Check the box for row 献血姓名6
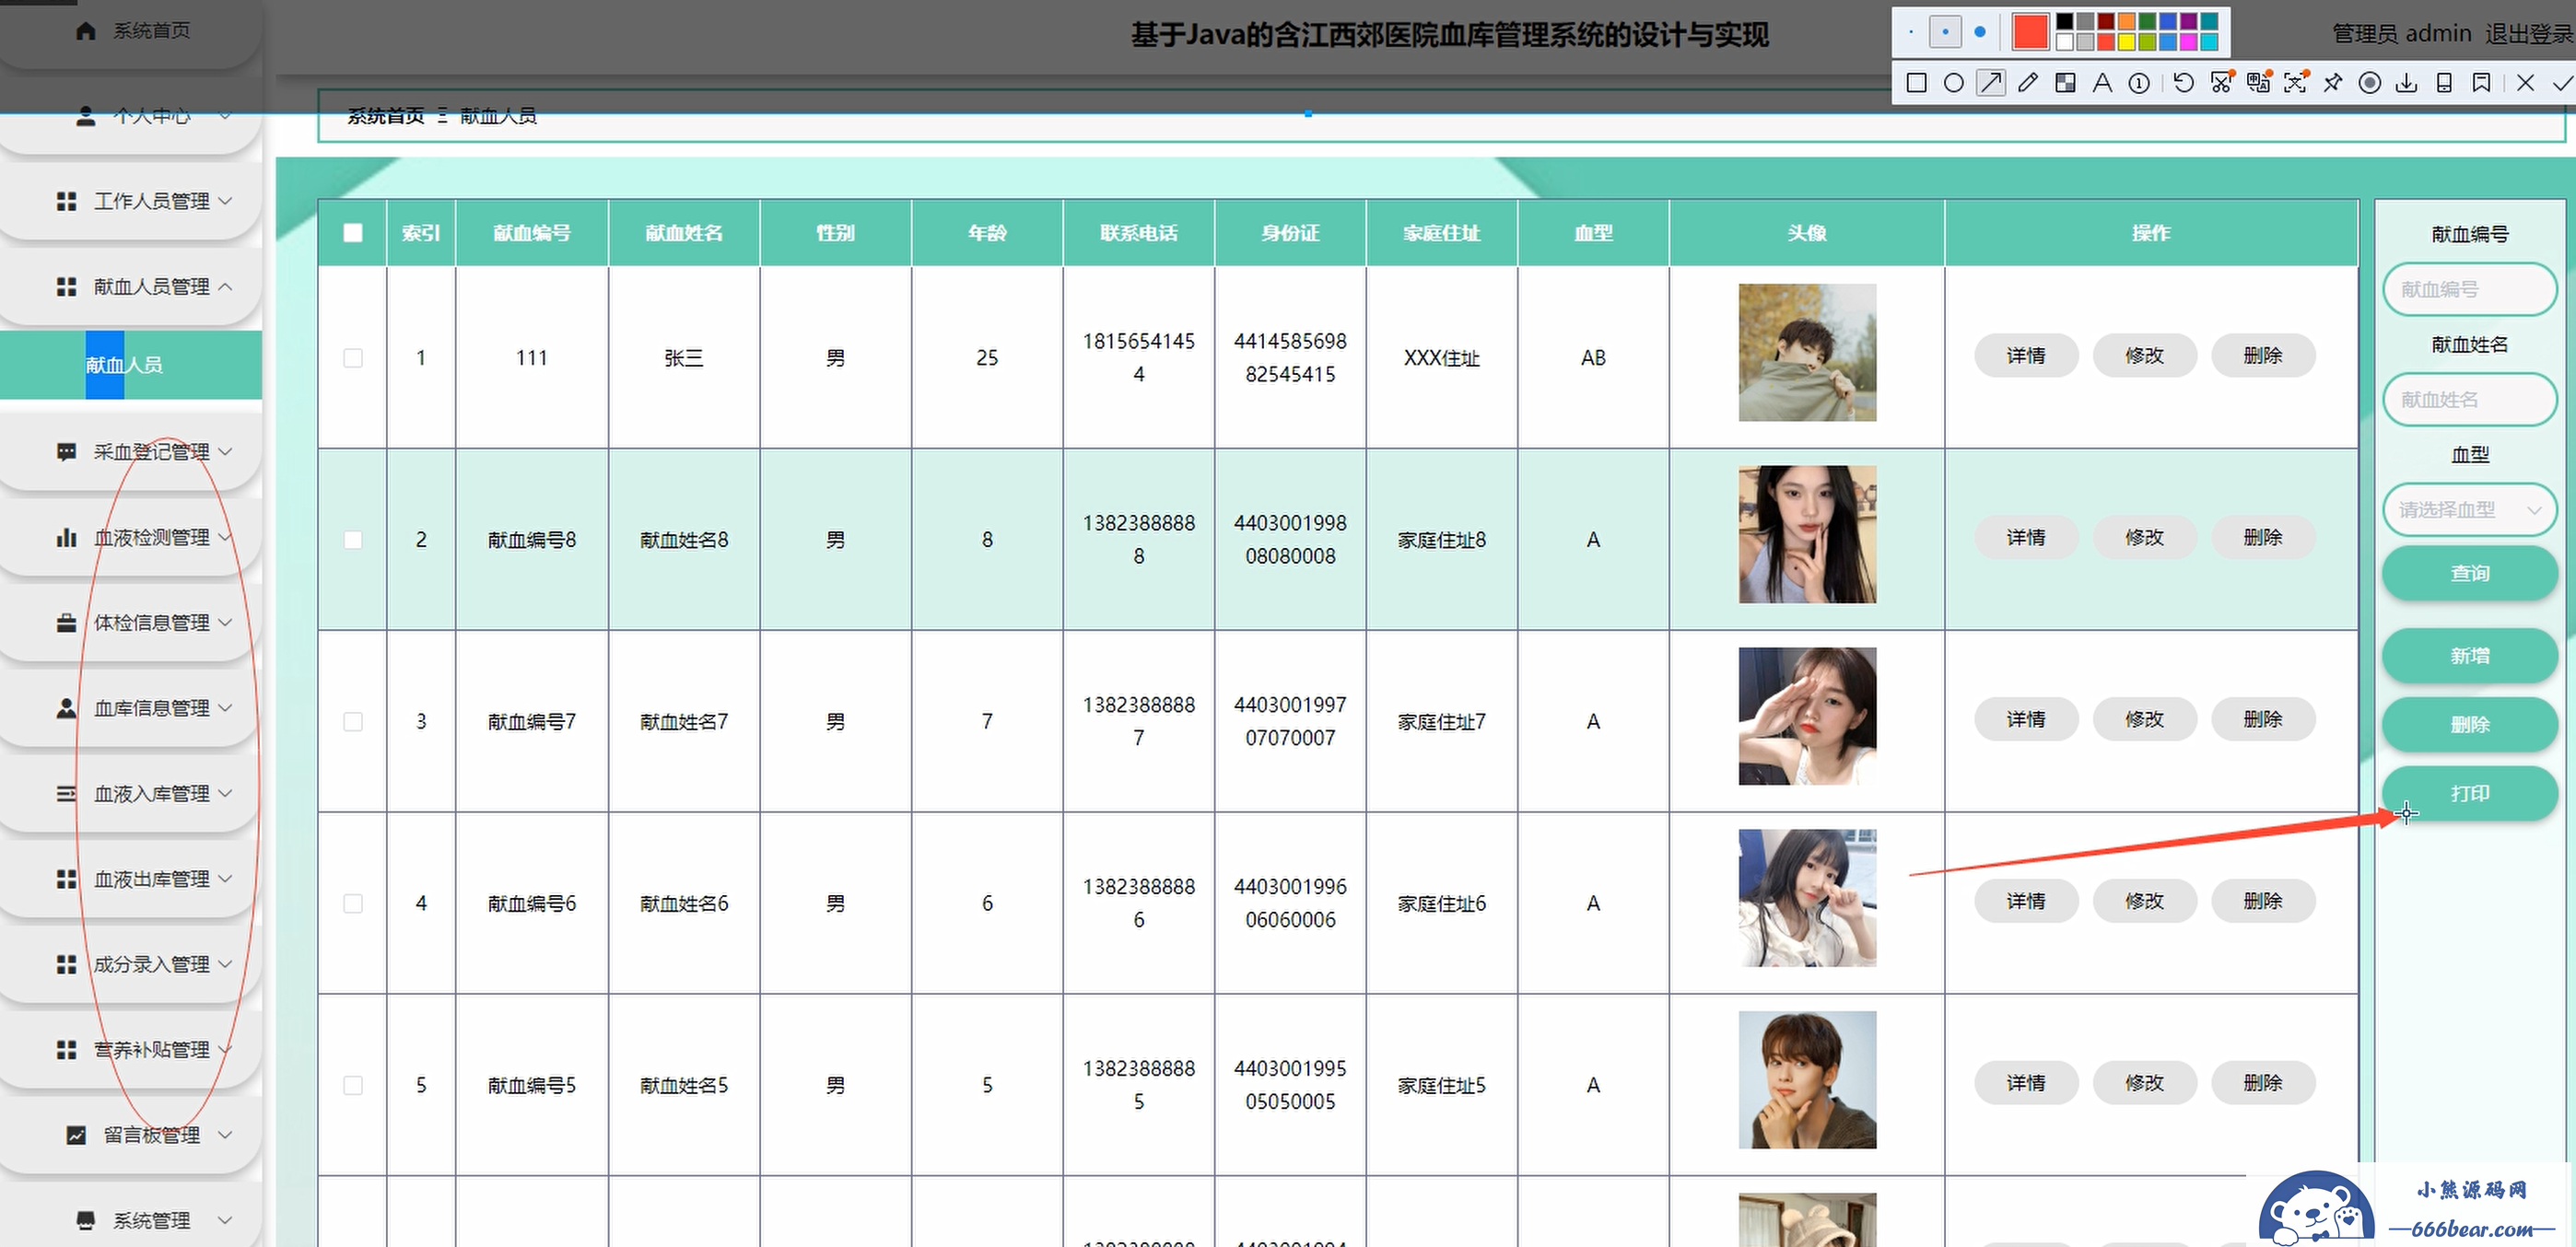 (353, 904)
